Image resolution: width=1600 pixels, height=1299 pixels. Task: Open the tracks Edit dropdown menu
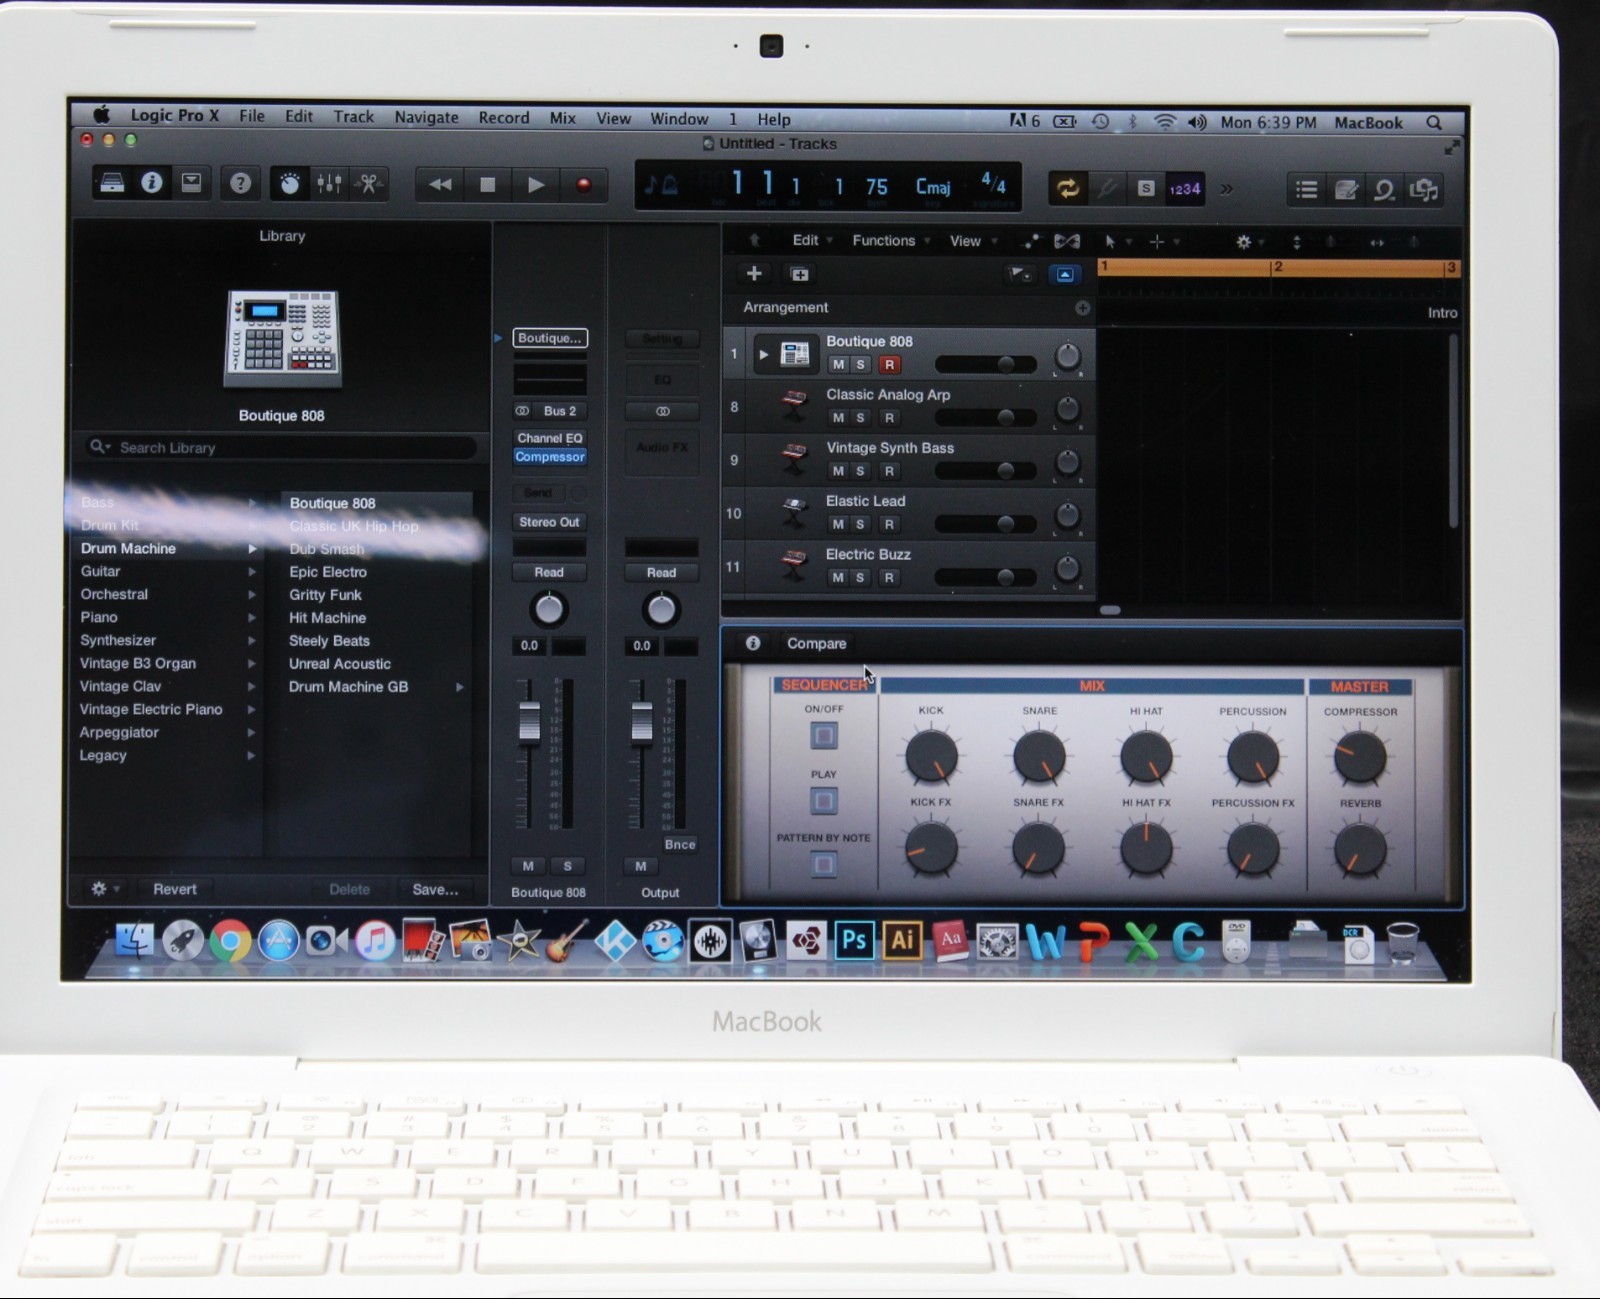click(812, 240)
